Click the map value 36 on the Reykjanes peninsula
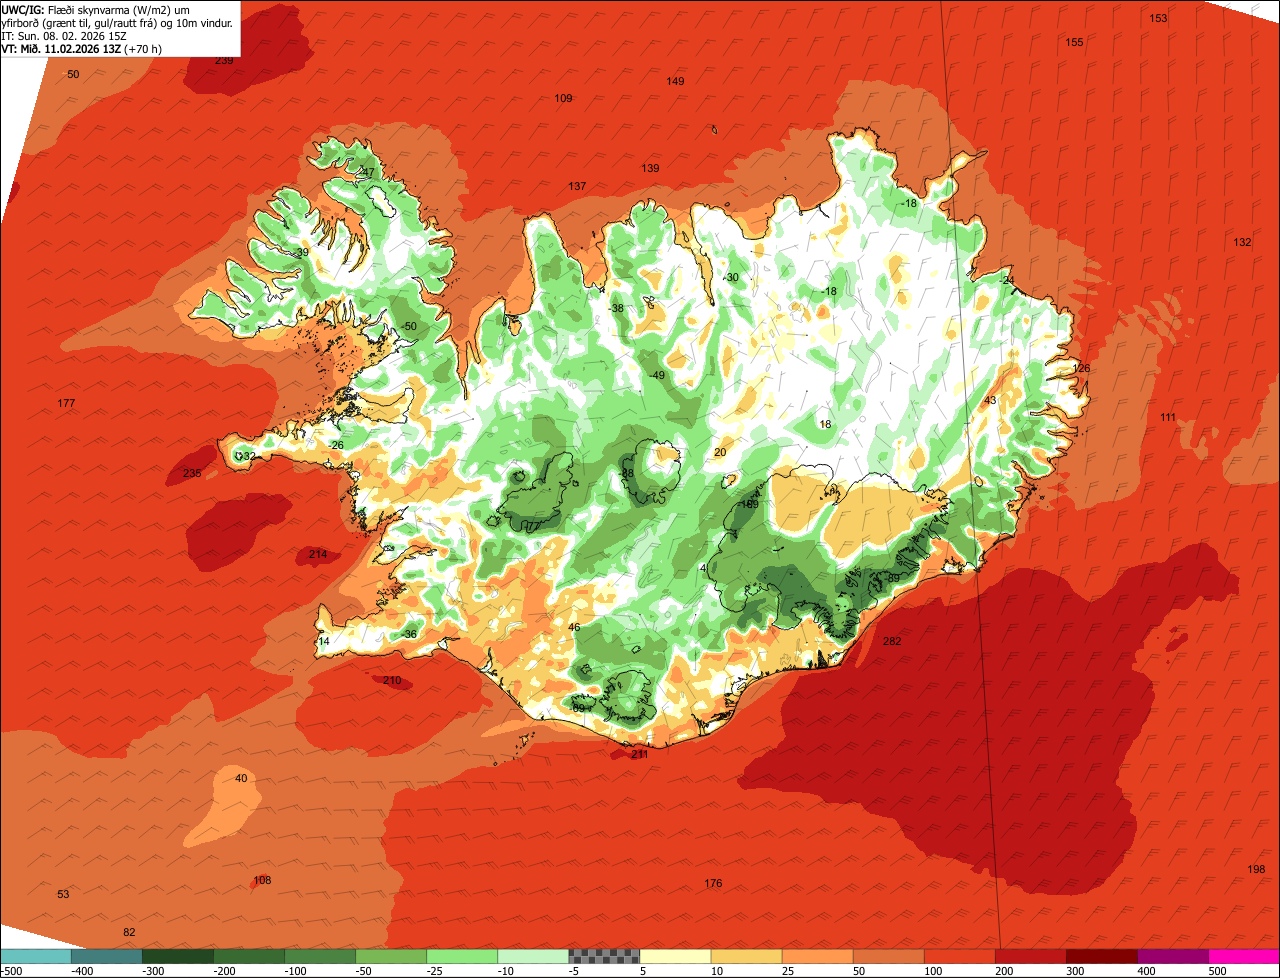This screenshot has height=978, width=1280. pyautogui.click(x=410, y=634)
